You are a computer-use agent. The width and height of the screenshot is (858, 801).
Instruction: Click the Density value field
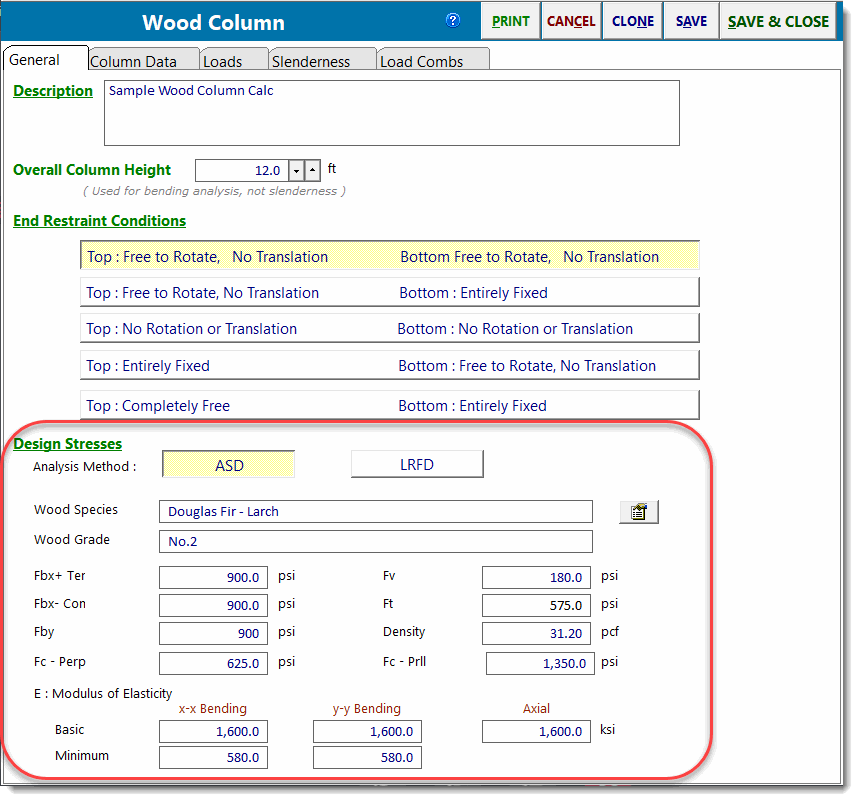click(537, 633)
